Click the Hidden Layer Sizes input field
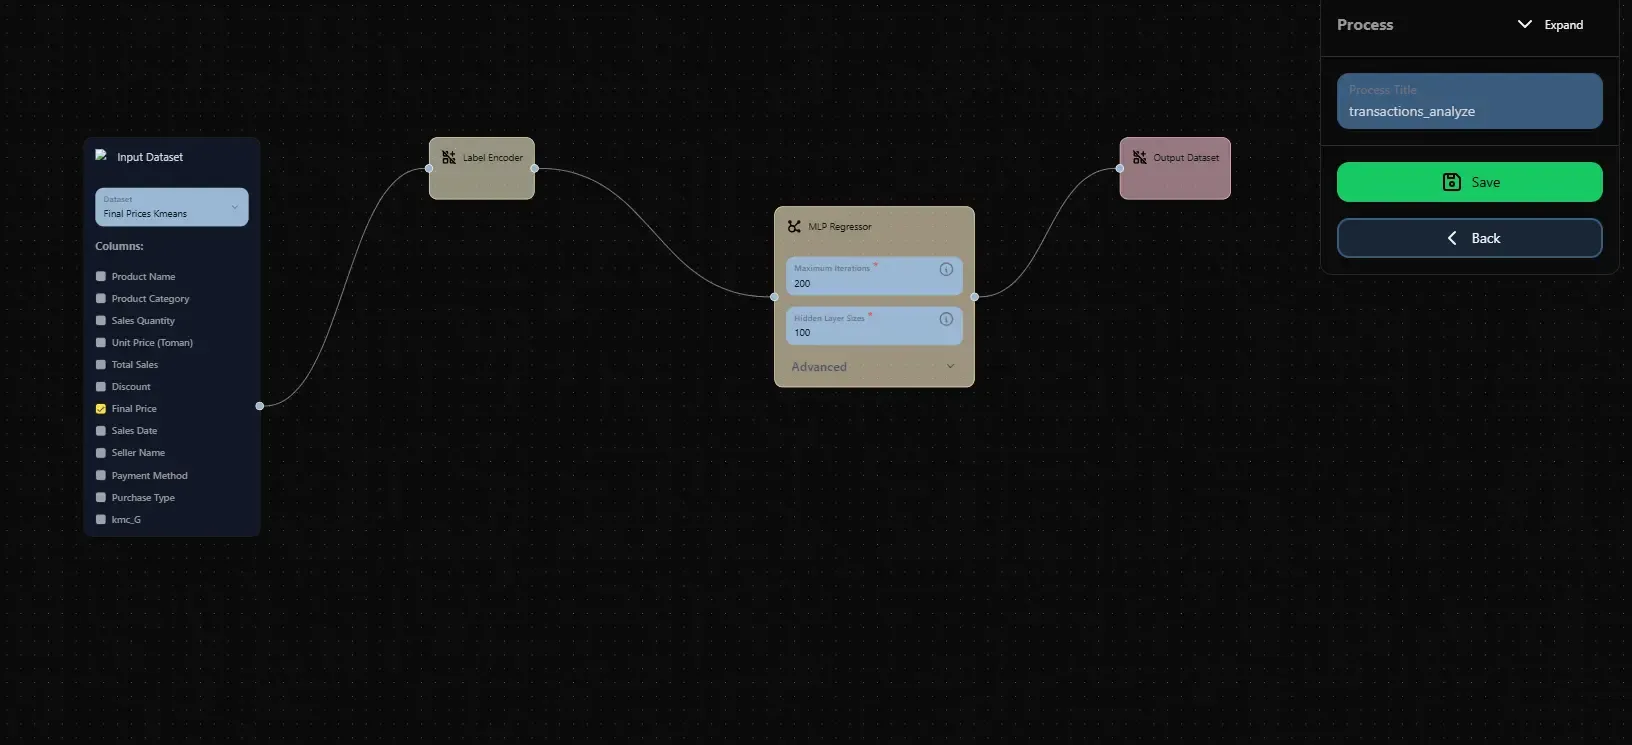The image size is (1632, 745). [874, 325]
